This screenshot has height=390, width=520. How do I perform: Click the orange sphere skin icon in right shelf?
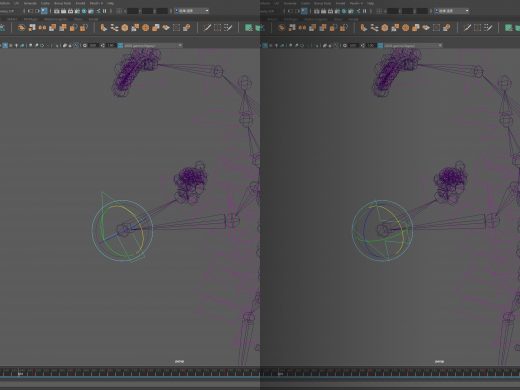point(385,28)
